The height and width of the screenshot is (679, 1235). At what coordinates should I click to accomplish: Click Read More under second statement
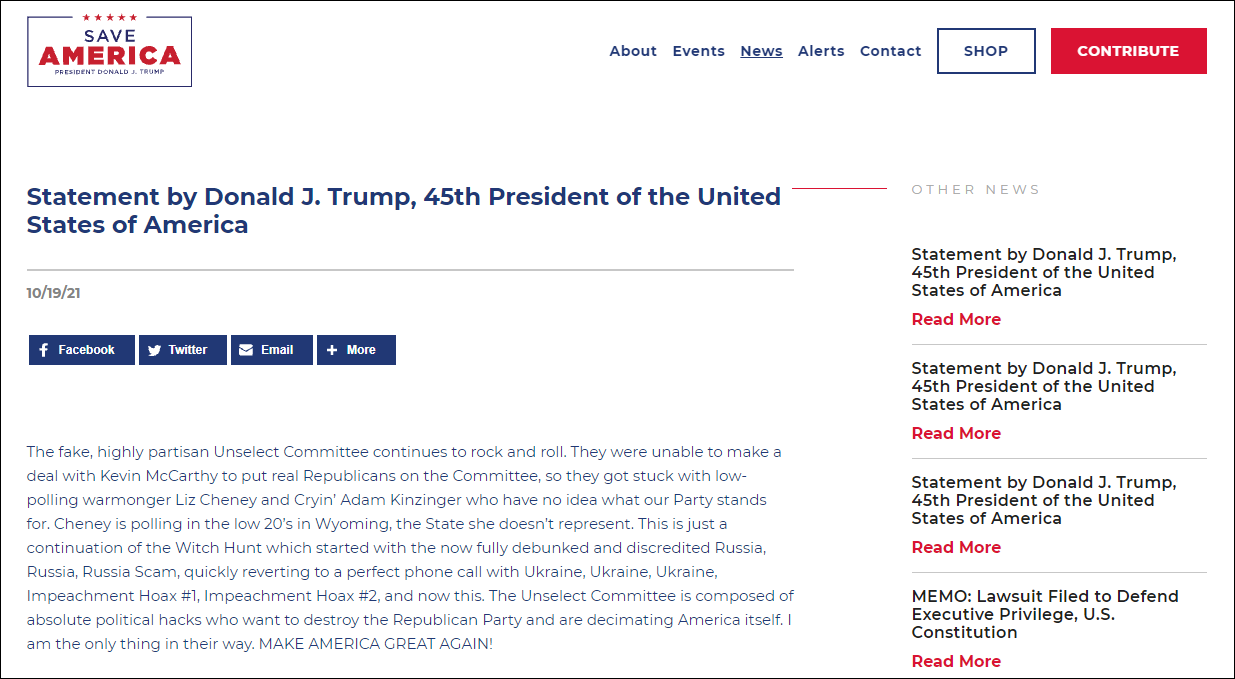click(x=956, y=433)
